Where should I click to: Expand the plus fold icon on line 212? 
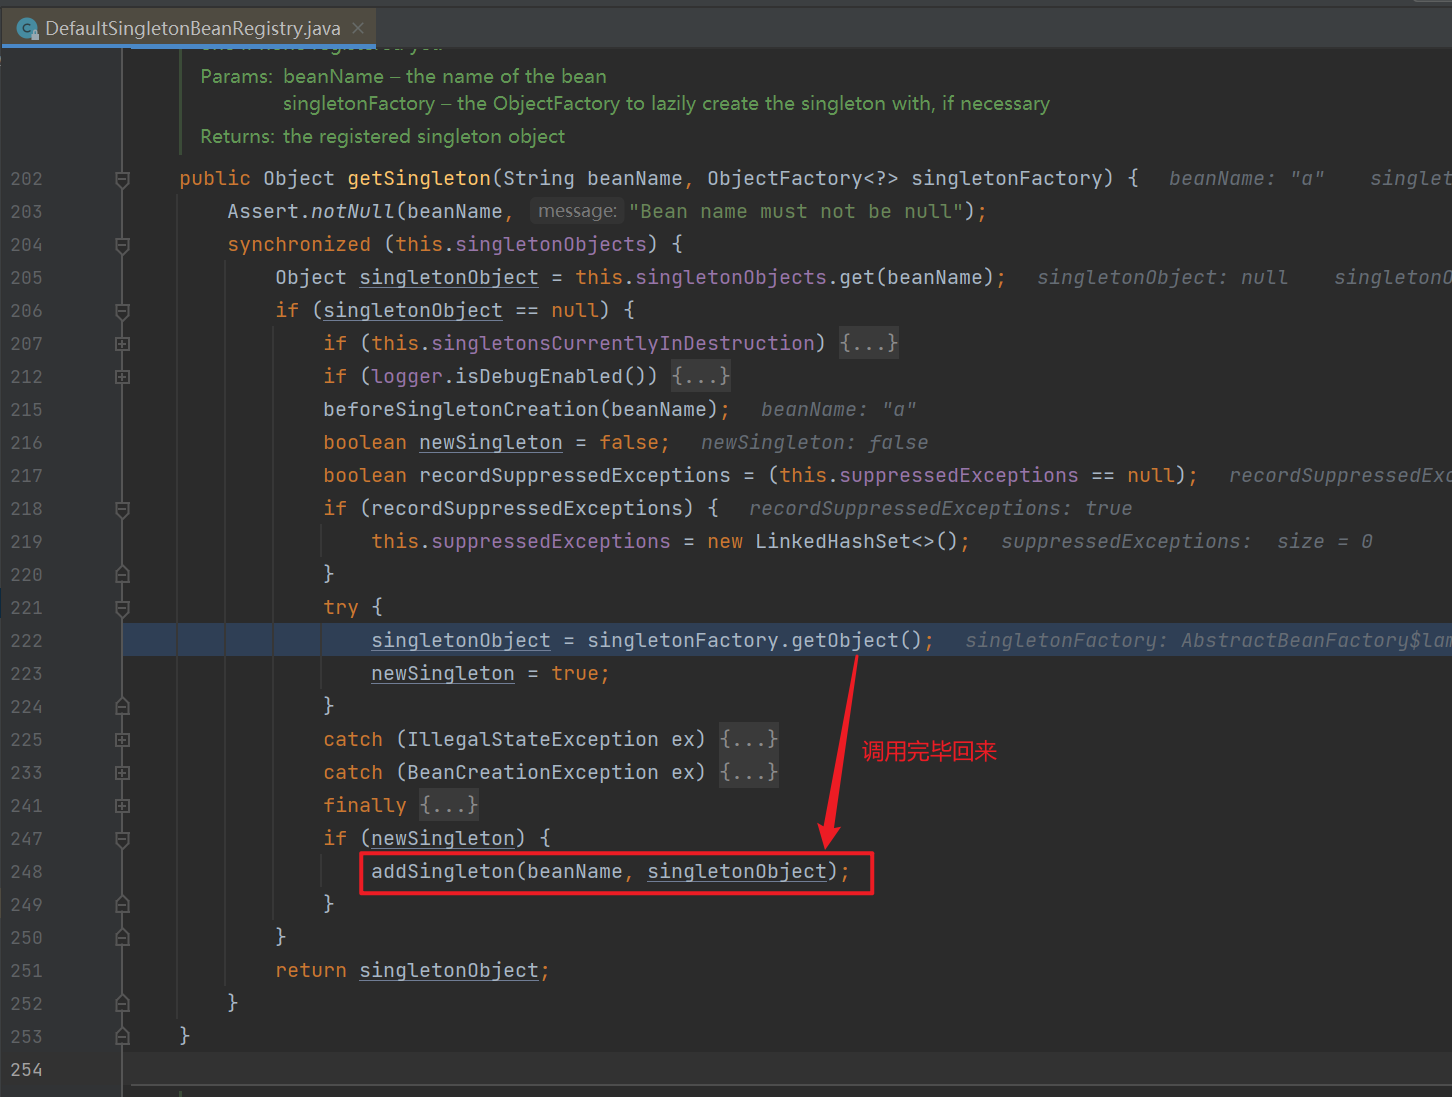122,377
